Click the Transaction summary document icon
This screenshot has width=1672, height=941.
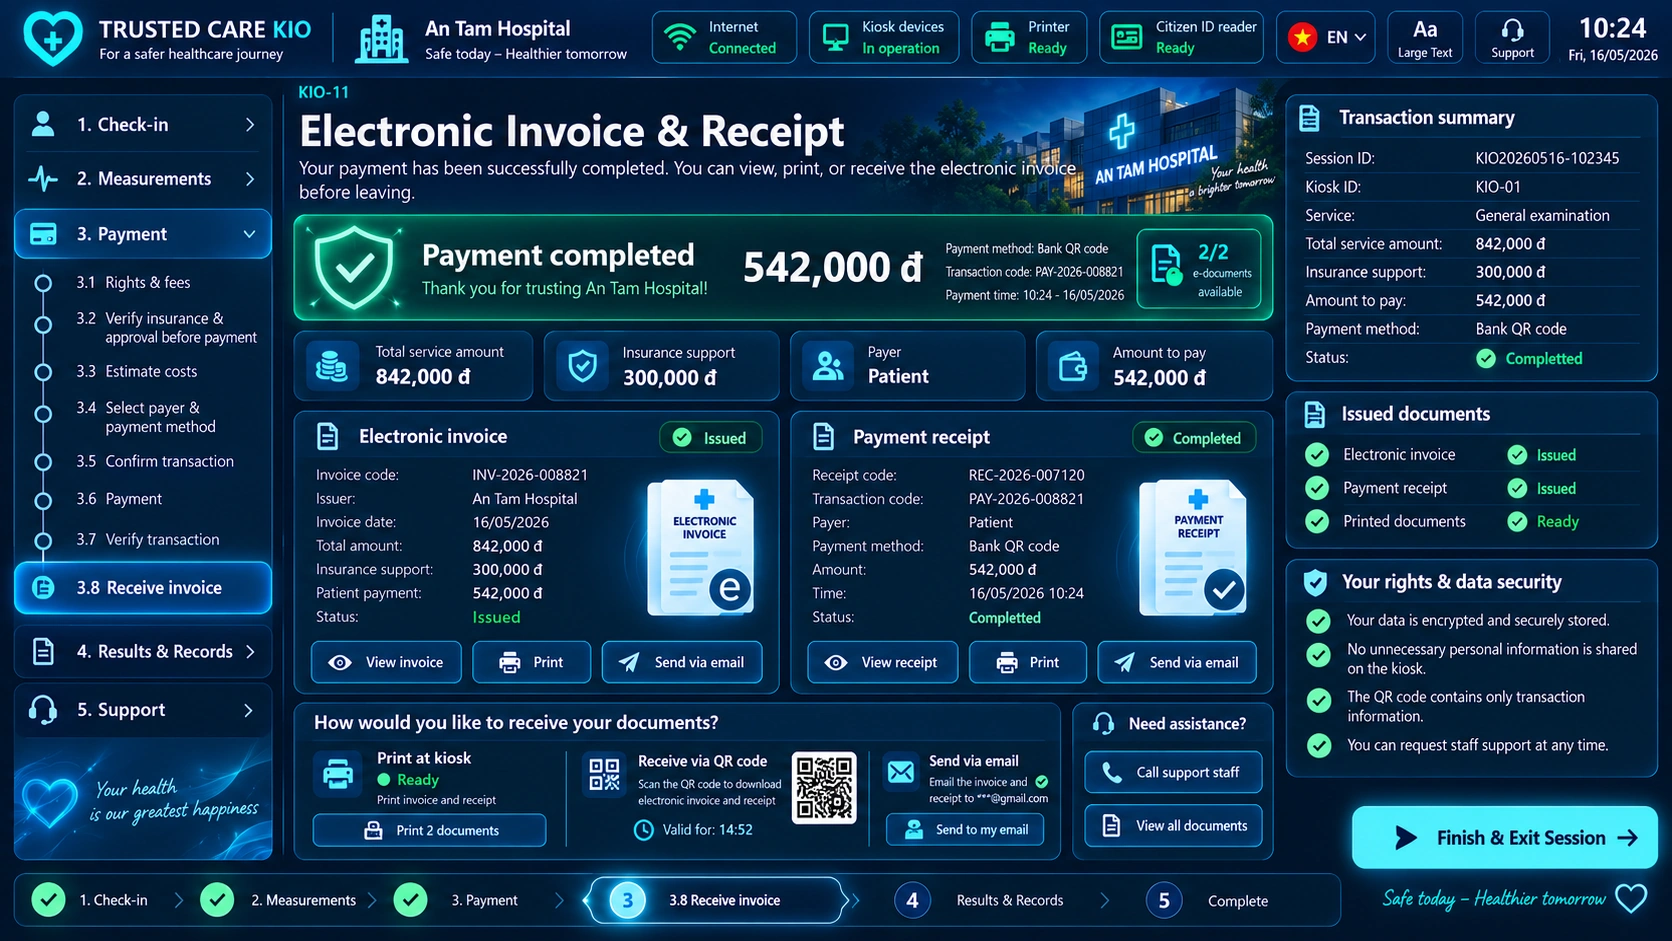pos(1309,118)
